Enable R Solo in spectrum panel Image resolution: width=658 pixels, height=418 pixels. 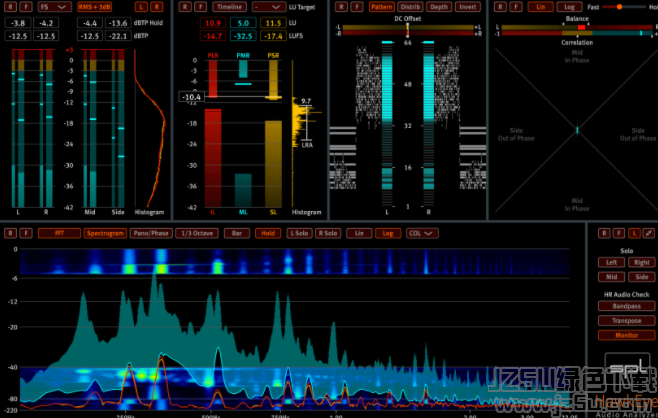click(x=328, y=233)
